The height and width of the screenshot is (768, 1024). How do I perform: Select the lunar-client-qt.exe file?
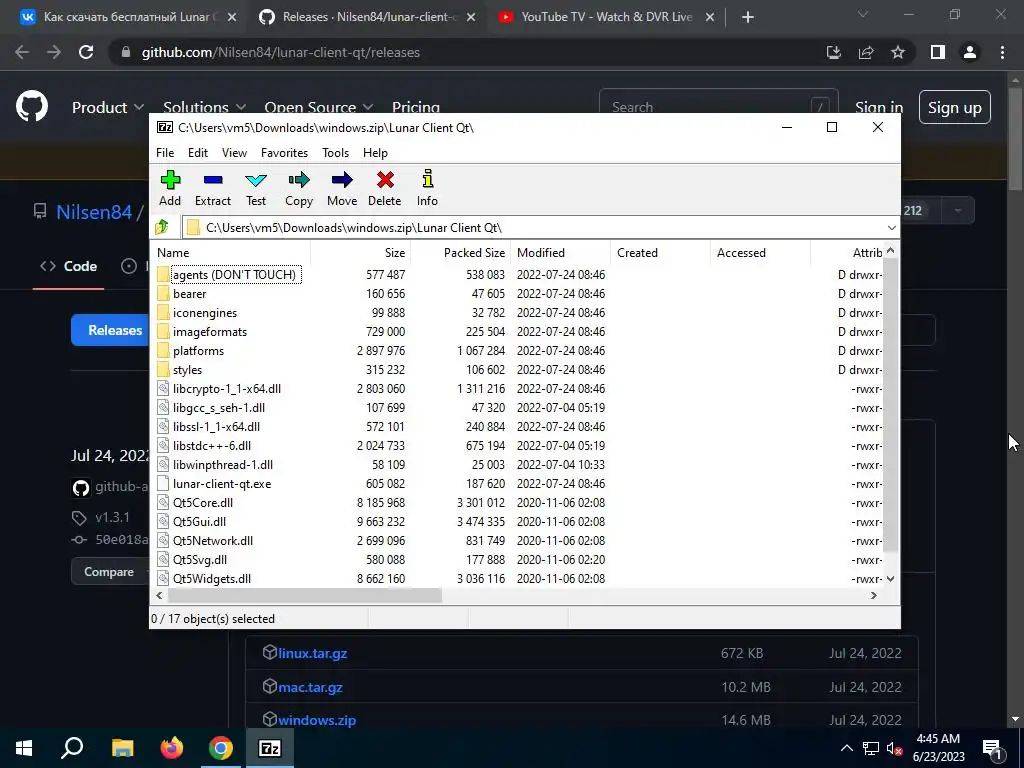tap(222, 484)
